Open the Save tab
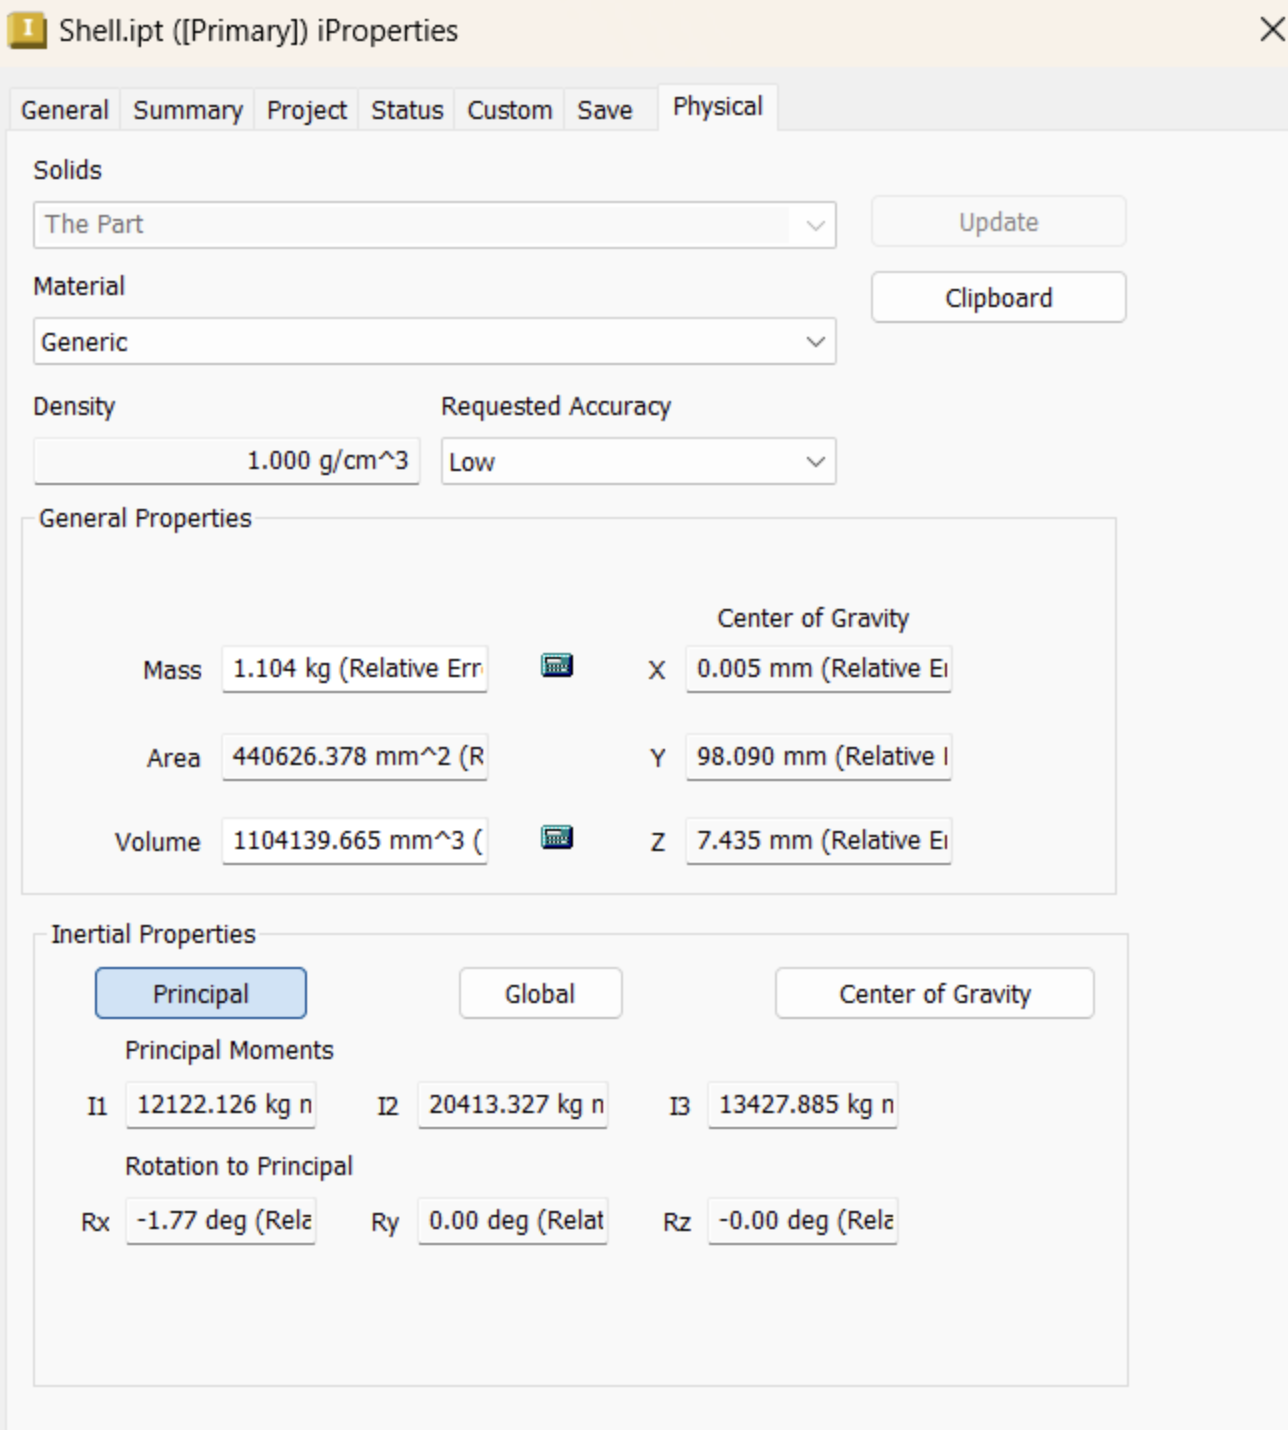 604,110
